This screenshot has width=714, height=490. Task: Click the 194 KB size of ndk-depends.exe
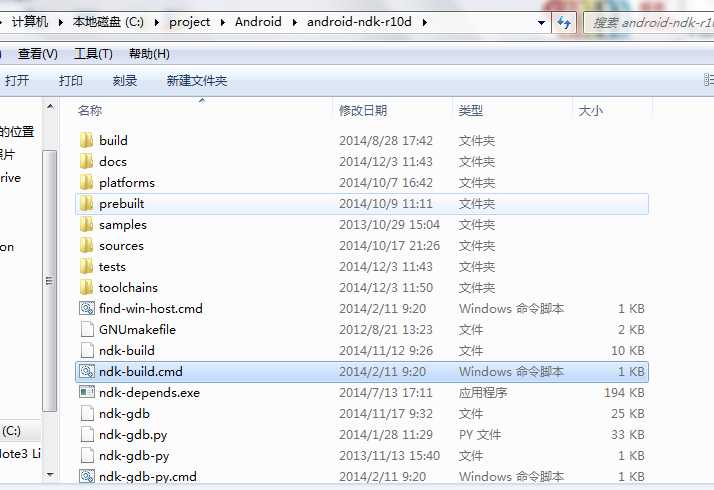624,393
